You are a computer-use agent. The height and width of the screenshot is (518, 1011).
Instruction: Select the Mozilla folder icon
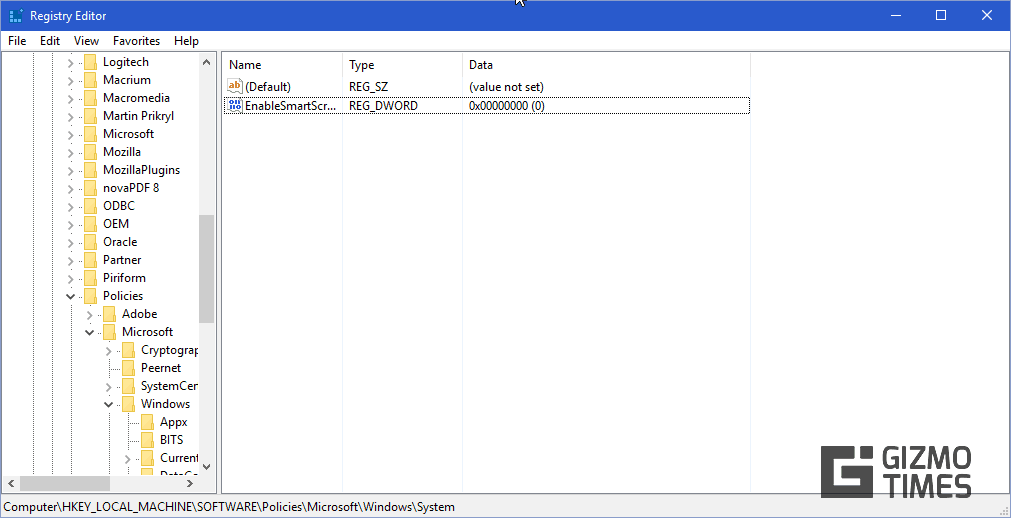90,152
